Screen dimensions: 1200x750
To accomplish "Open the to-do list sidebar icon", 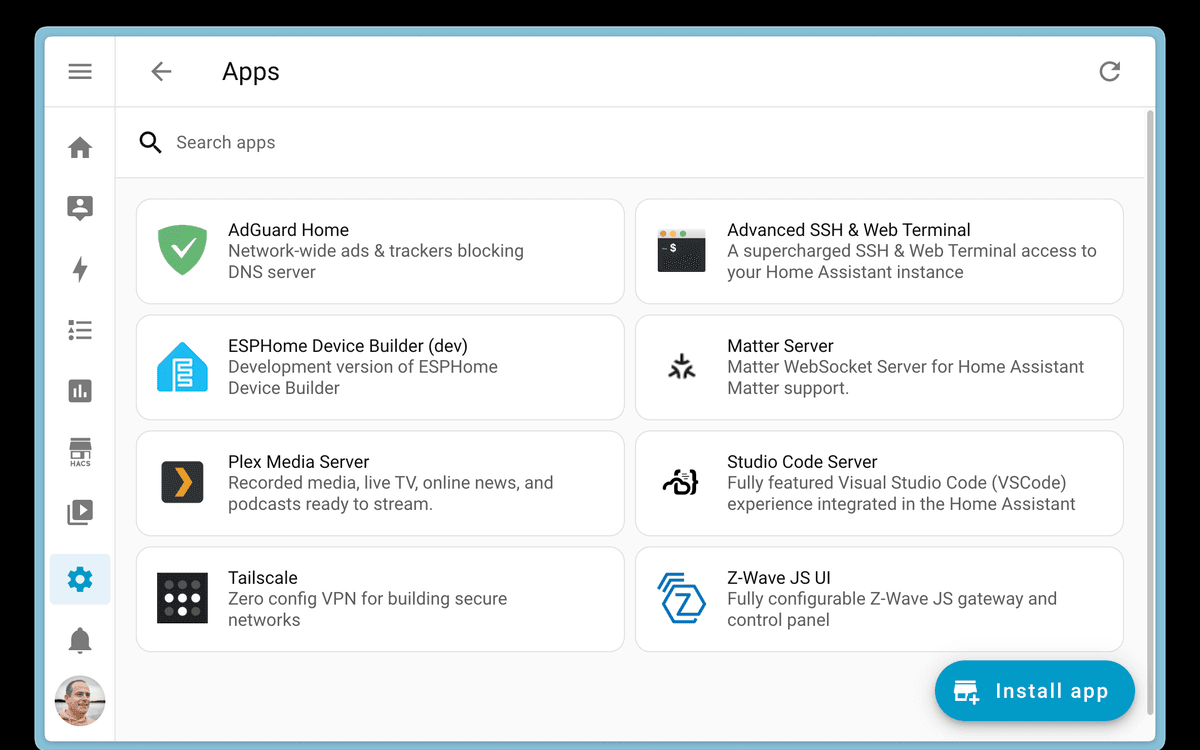I will (80, 330).
